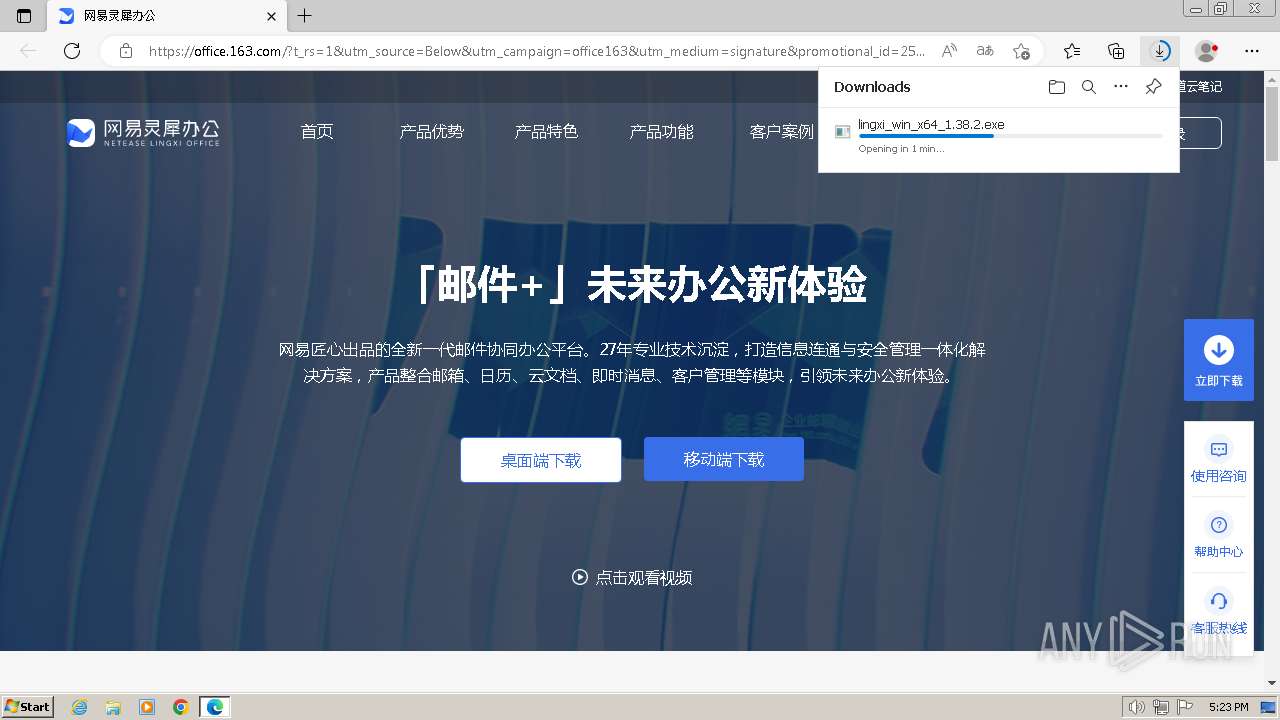1280x720 pixels.
Task: Click the translate page icon
Action: 985,51
